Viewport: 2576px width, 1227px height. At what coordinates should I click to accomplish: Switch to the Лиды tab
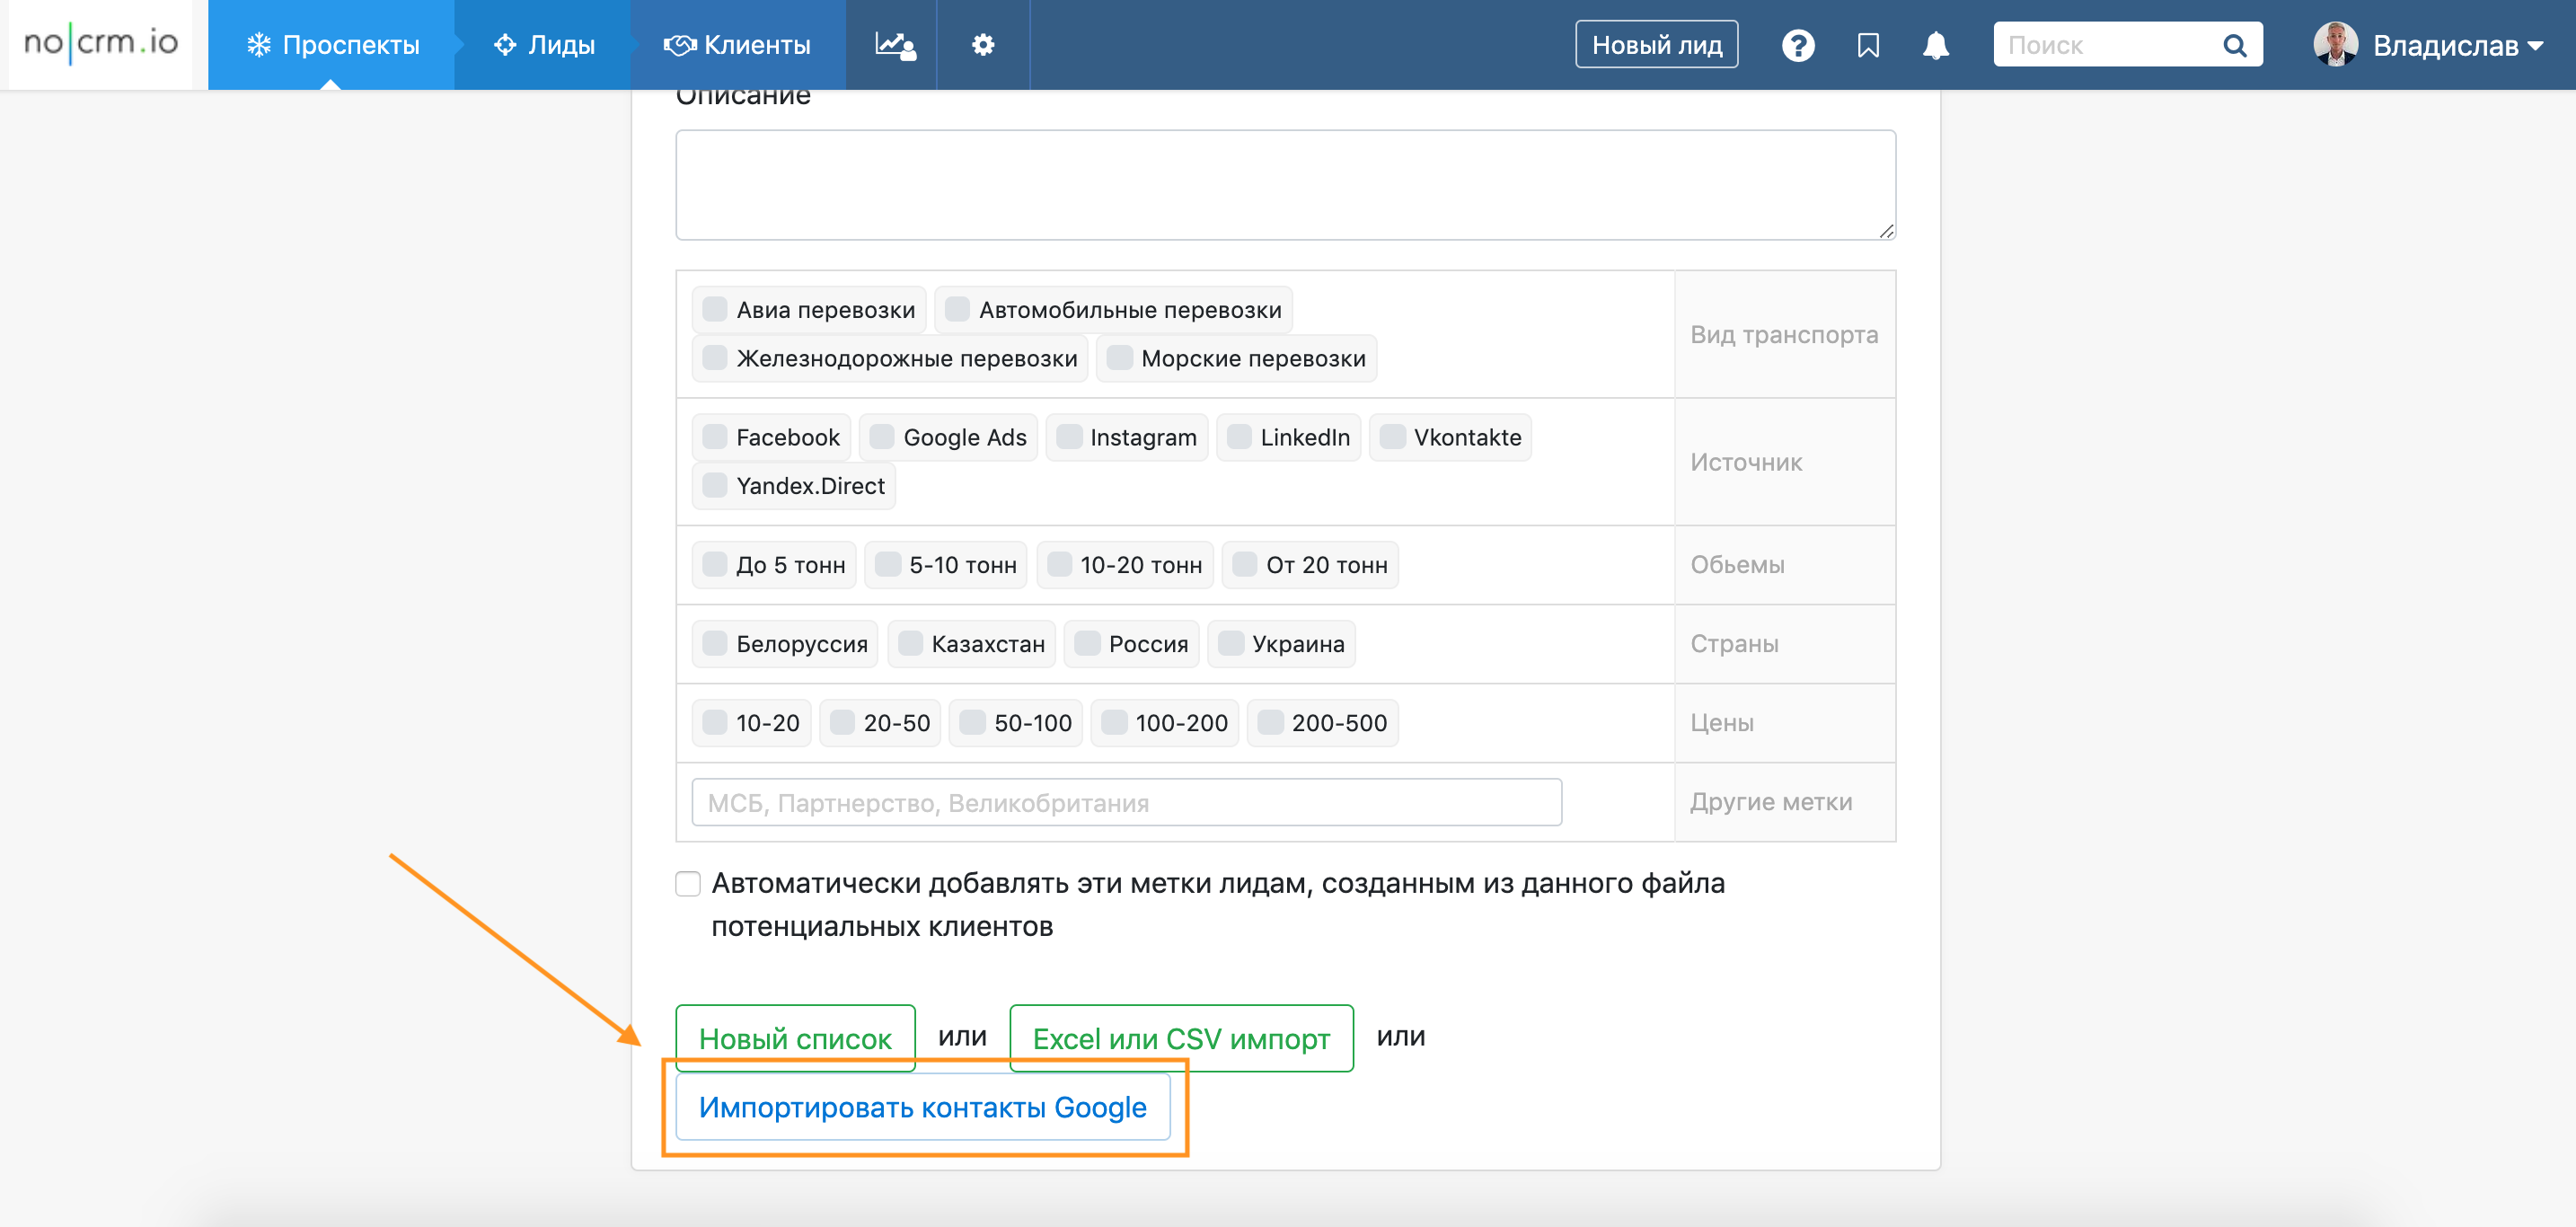click(x=544, y=45)
